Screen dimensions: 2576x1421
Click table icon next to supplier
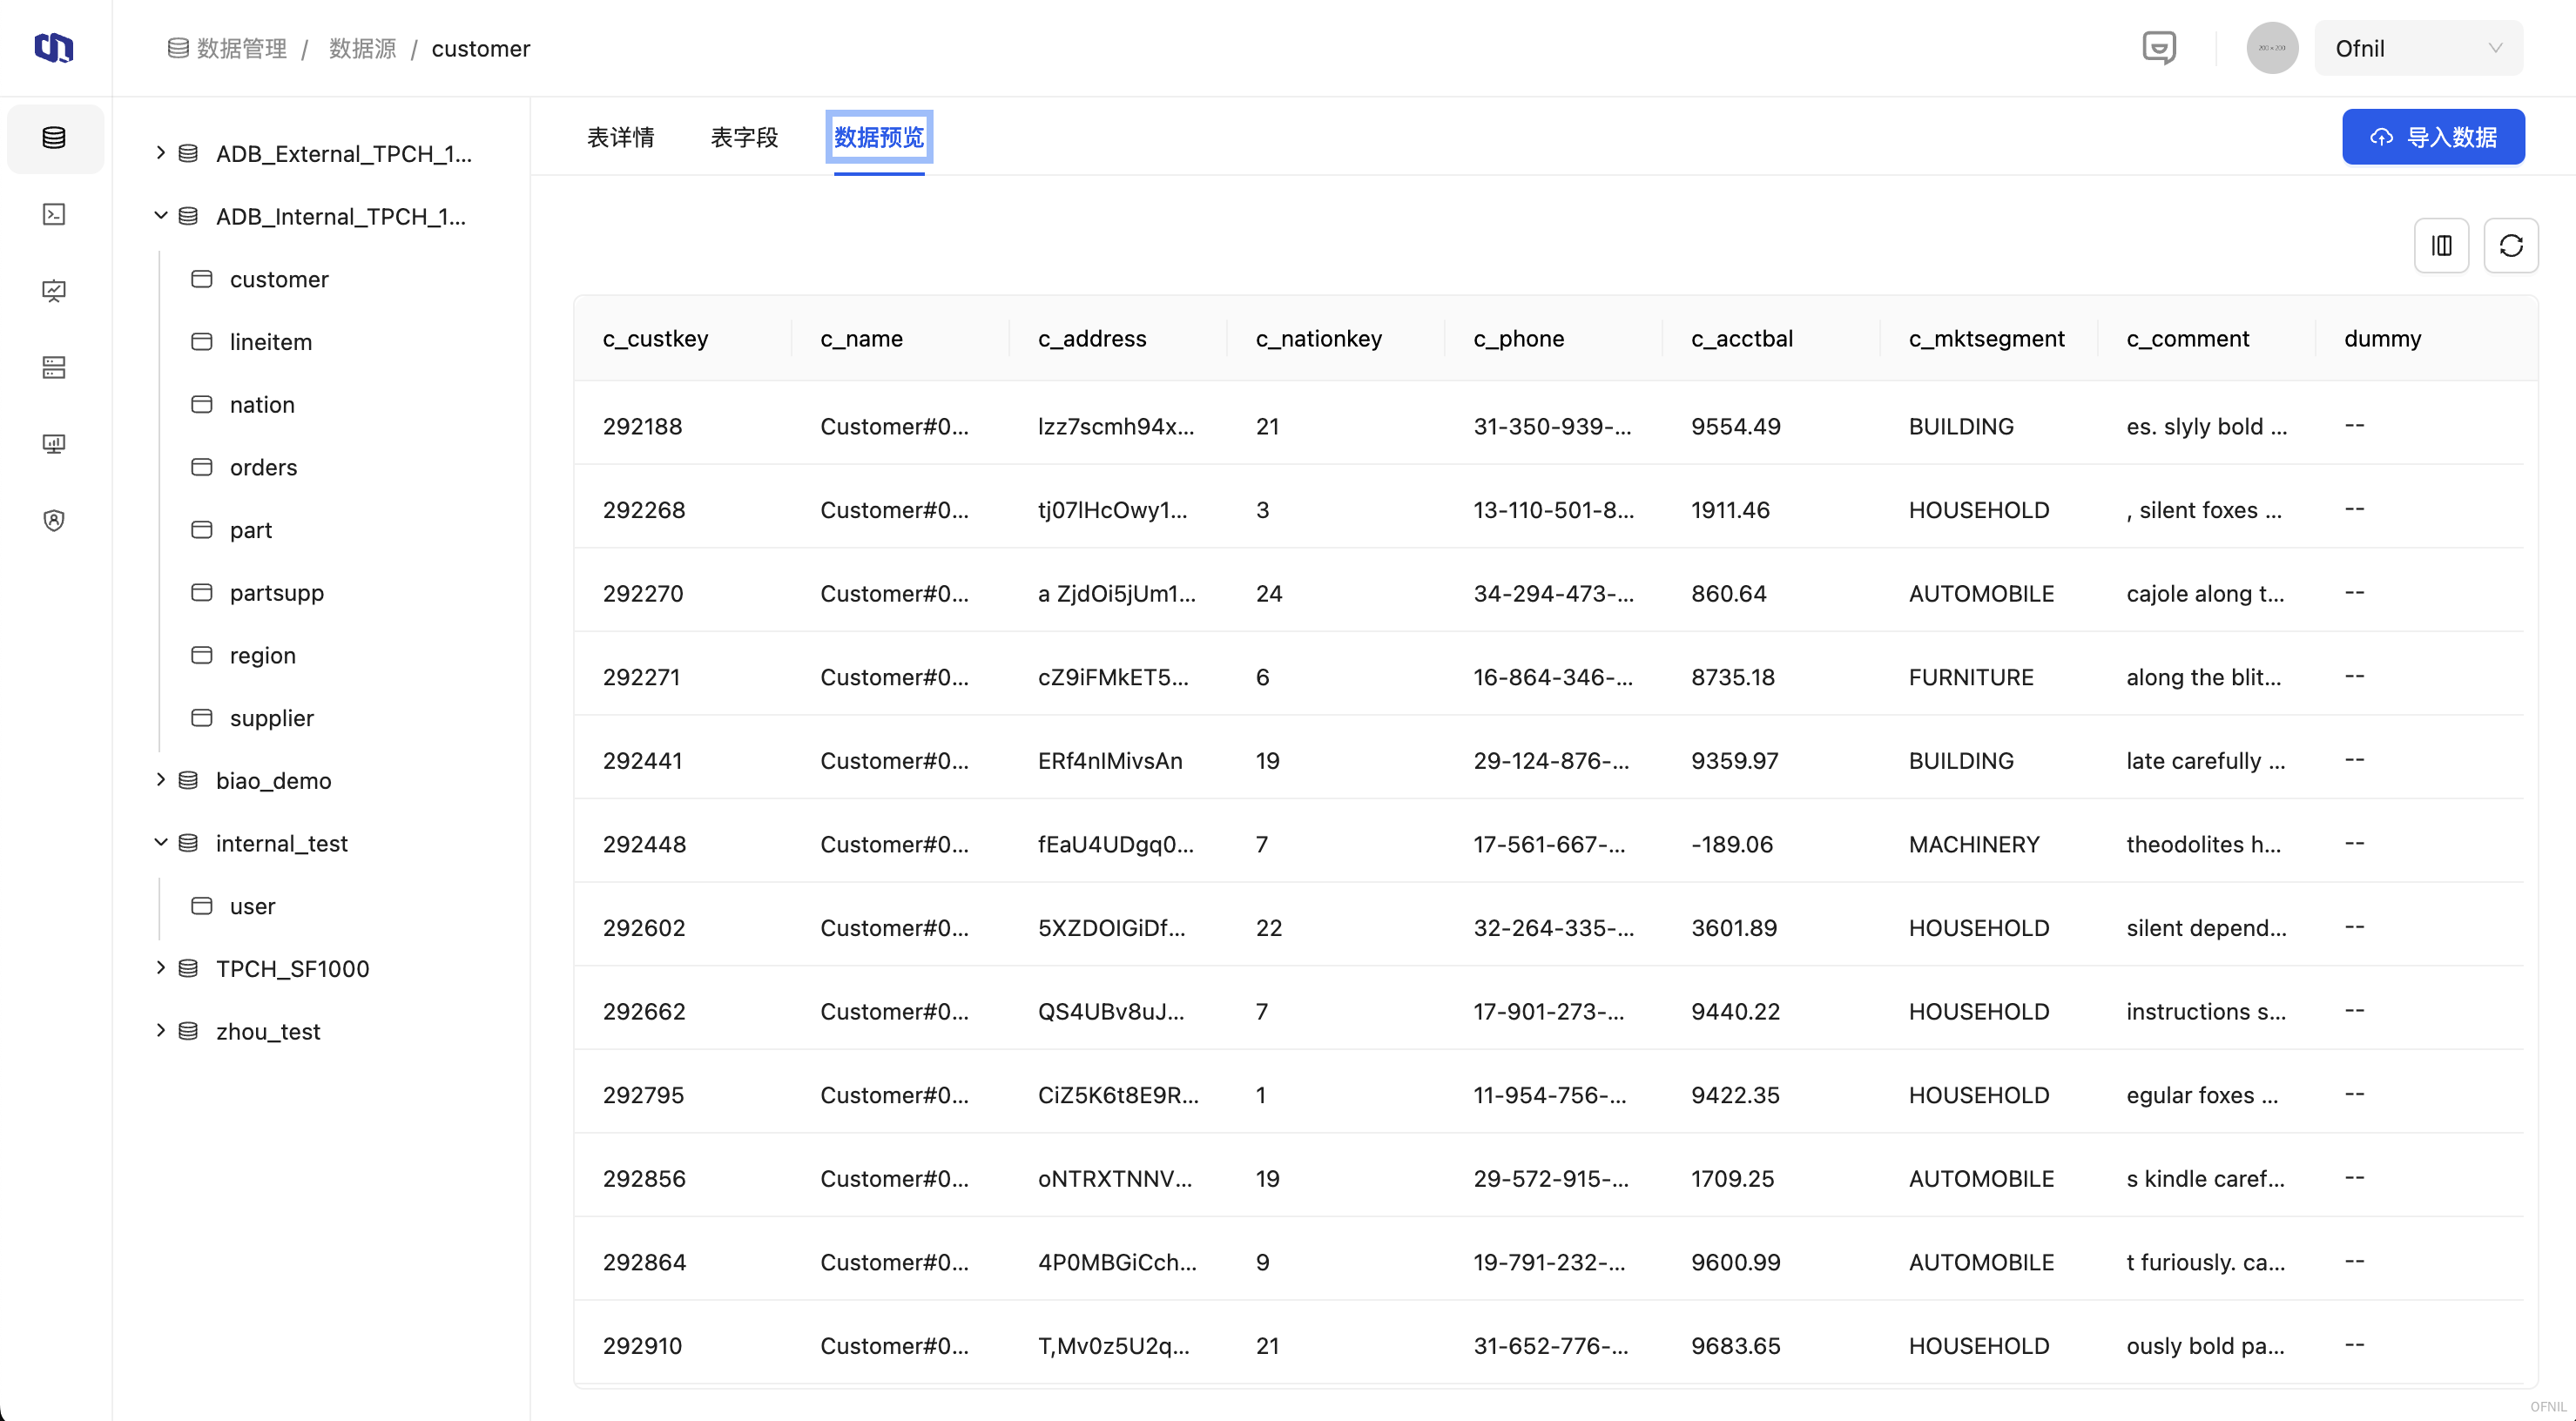click(202, 718)
